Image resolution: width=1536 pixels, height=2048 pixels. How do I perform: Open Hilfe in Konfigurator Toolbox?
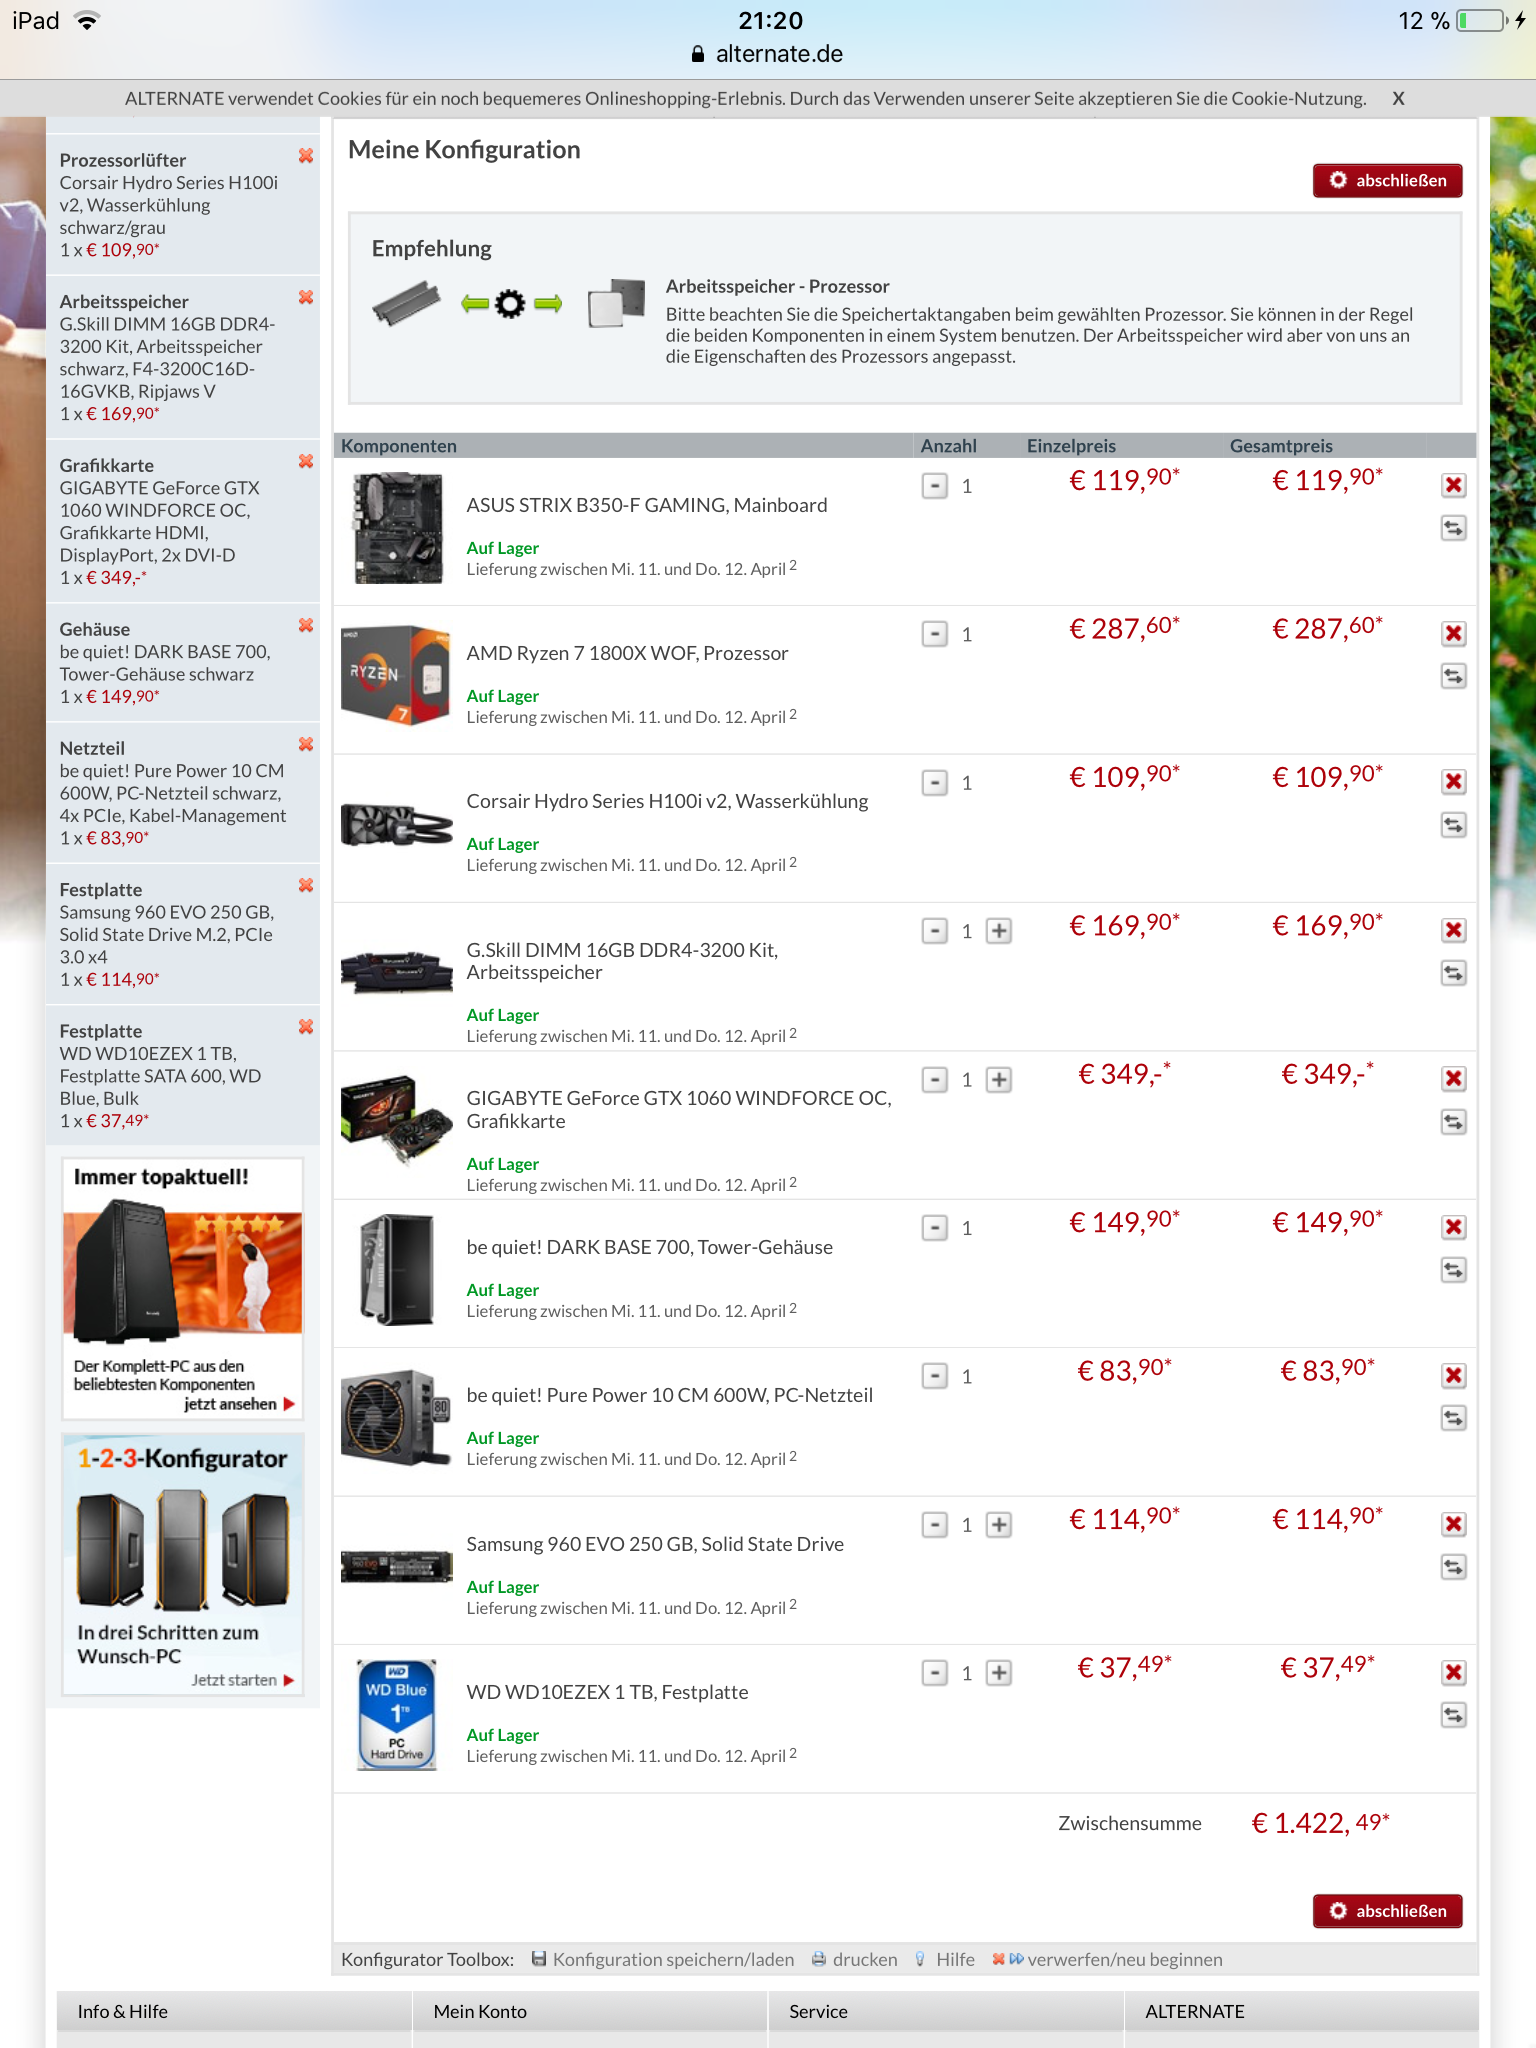click(945, 1959)
